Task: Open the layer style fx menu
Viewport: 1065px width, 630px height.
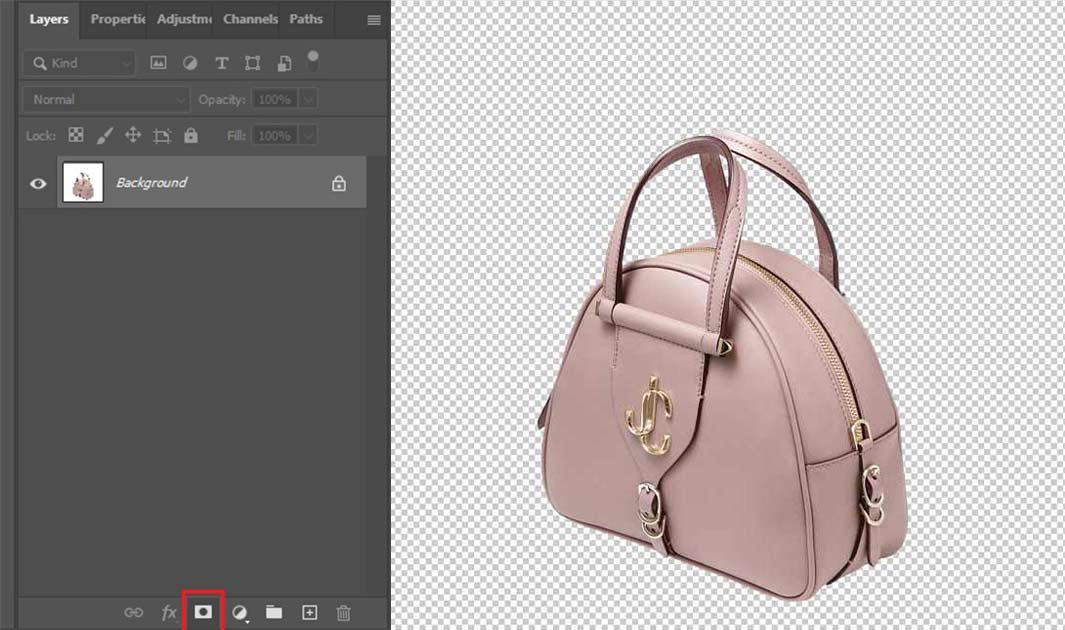Action: coord(169,613)
